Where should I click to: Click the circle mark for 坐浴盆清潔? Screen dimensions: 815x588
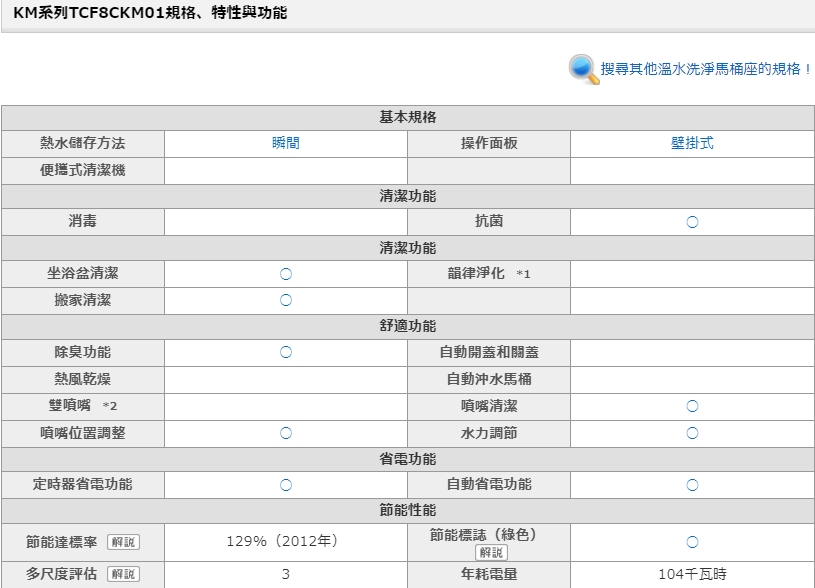coord(285,273)
